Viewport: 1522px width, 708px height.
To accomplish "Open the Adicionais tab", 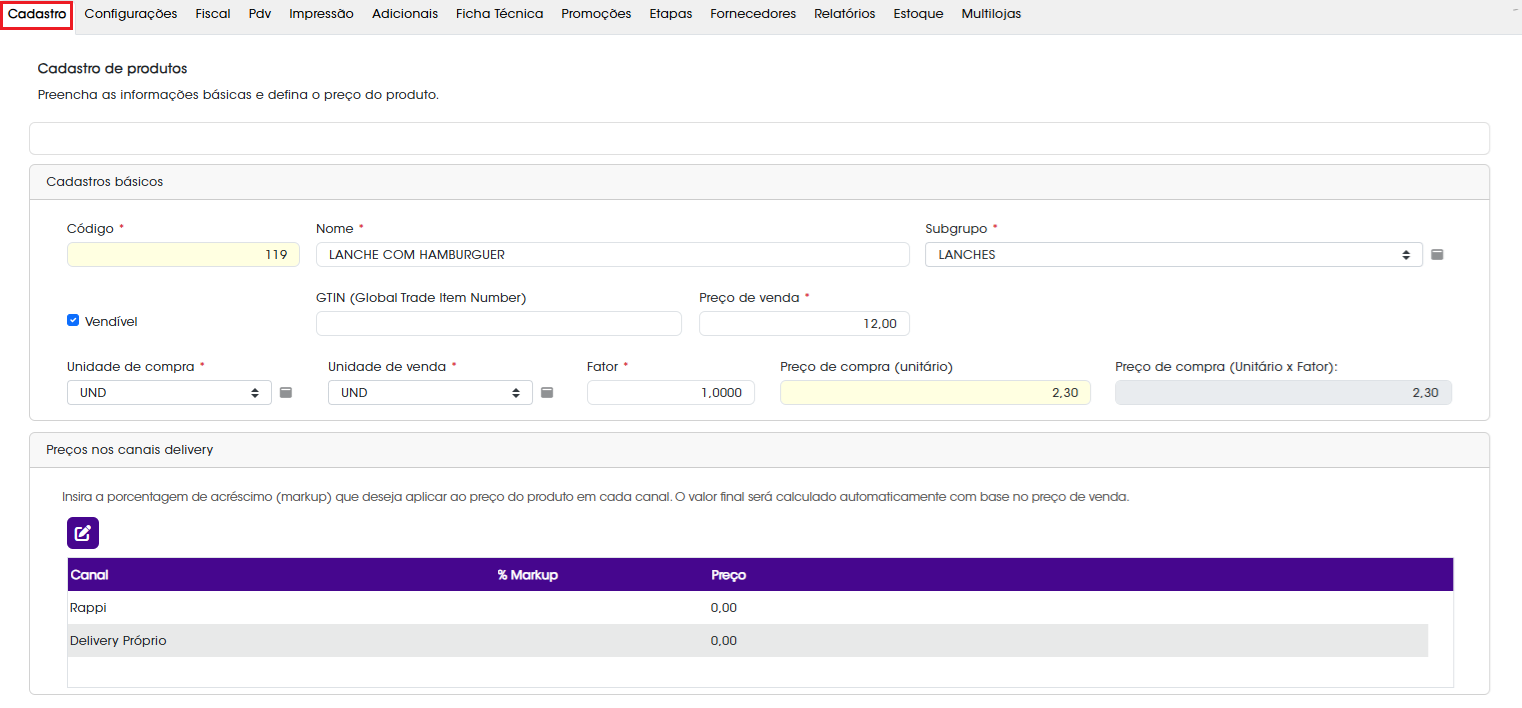I will (405, 14).
